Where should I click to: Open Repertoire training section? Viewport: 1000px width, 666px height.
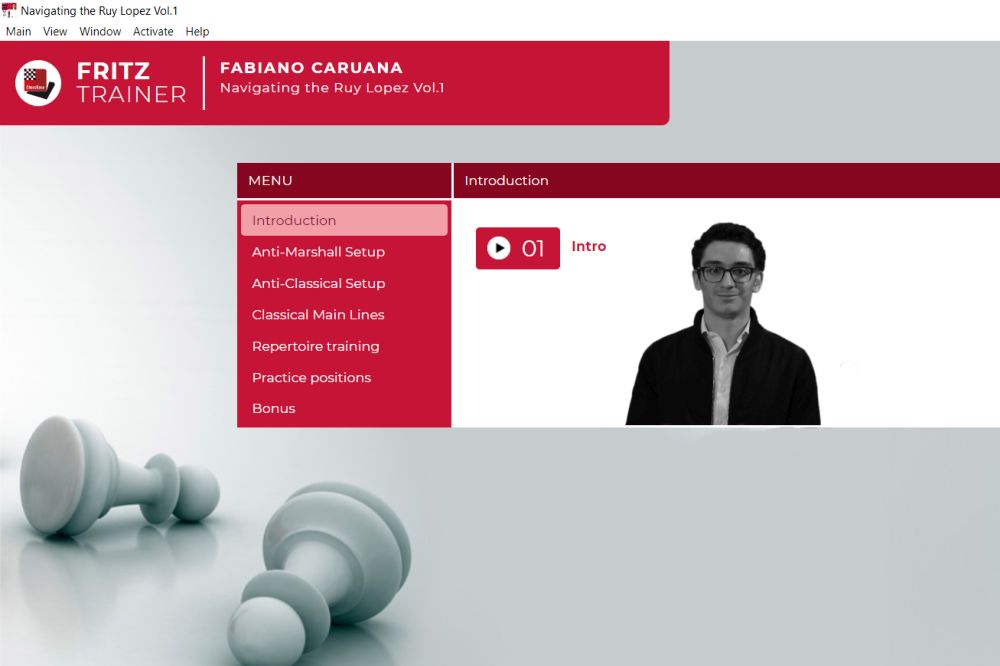click(x=344, y=346)
